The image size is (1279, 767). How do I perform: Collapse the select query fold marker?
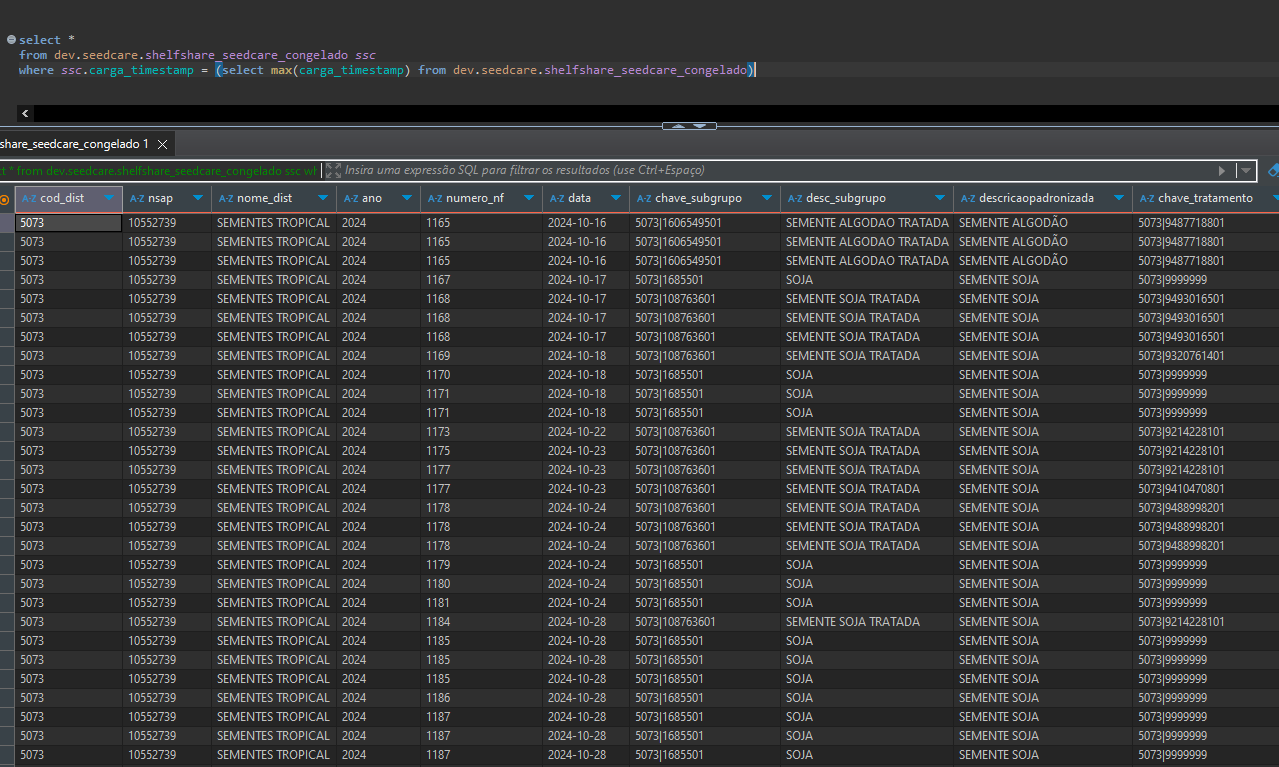10,40
